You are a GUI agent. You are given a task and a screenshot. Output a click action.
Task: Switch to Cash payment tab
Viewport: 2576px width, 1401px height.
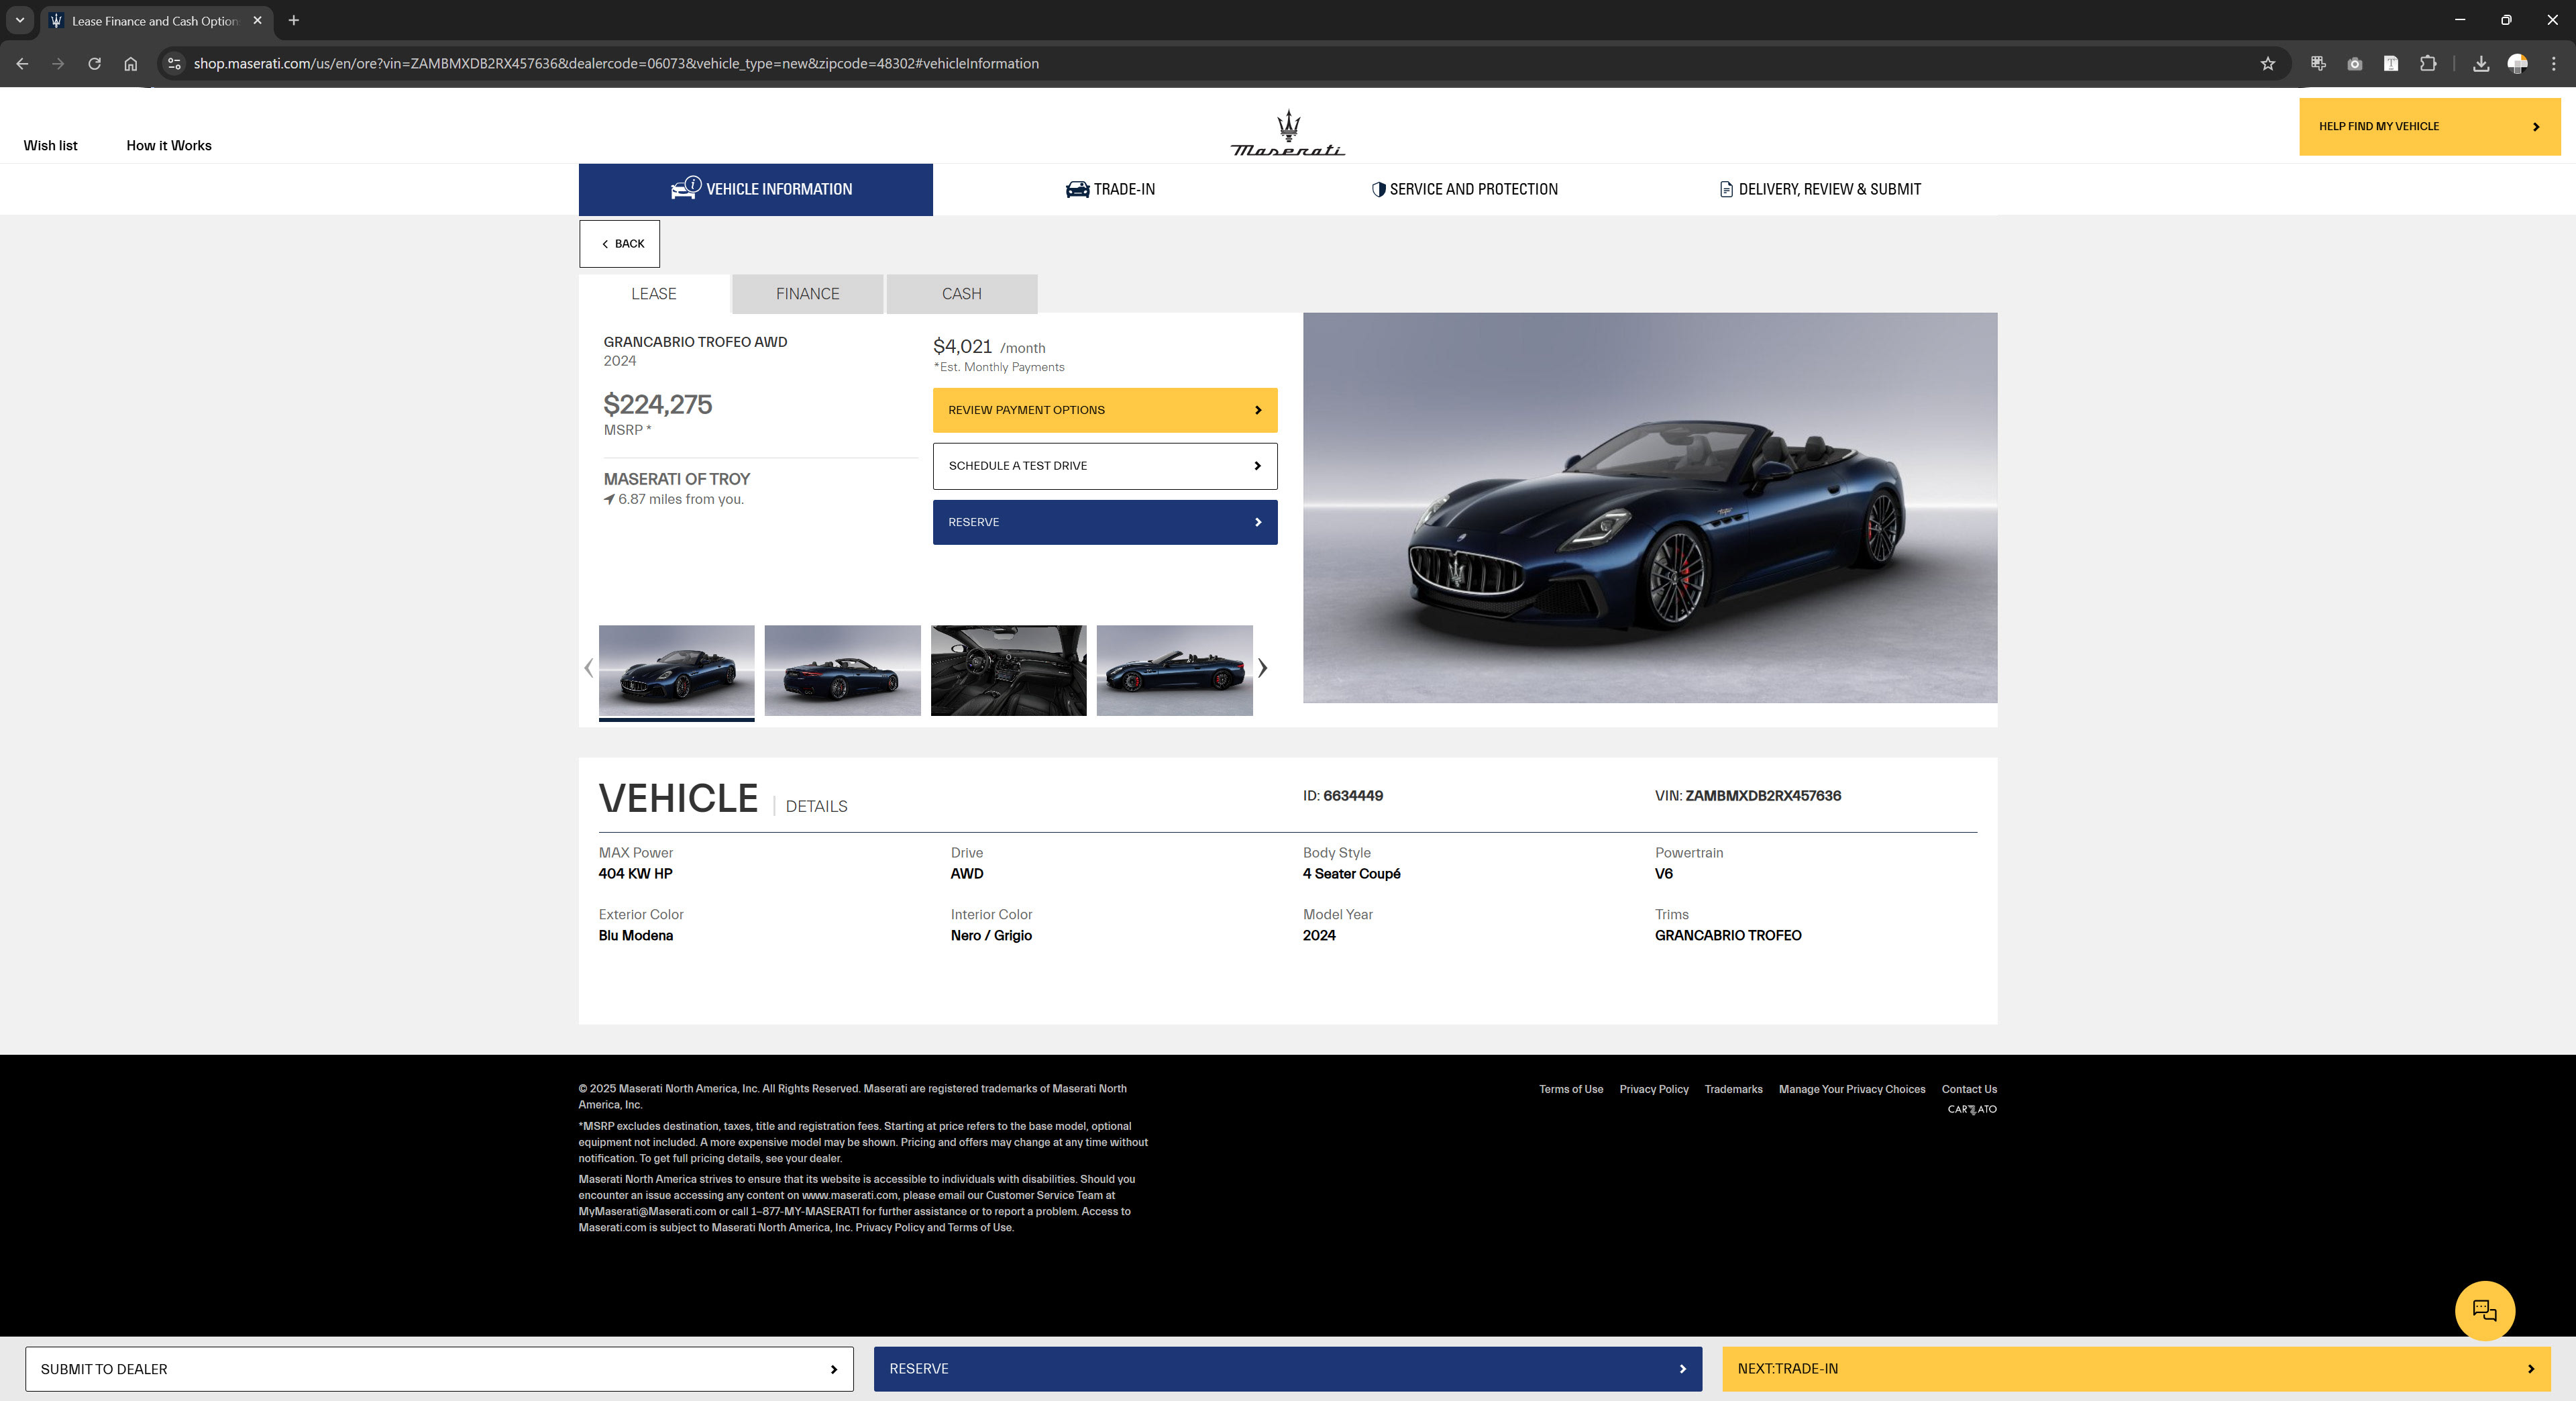pos(962,294)
